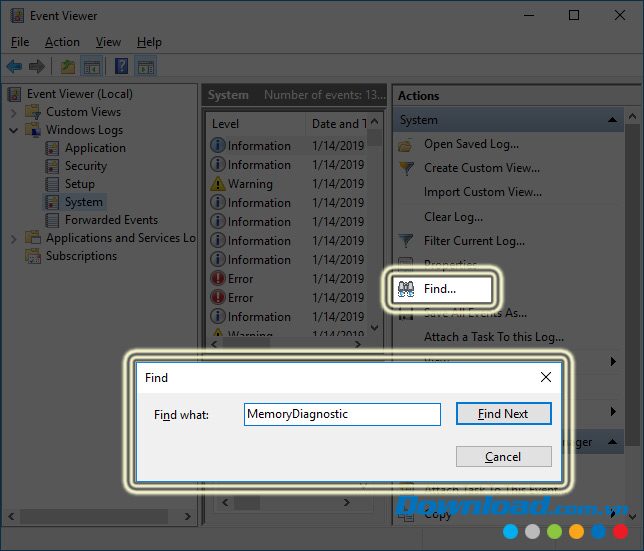The height and width of the screenshot is (551, 644).
Task: Click Open Saved Log action
Action: pyautogui.click(x=471, y=144)
